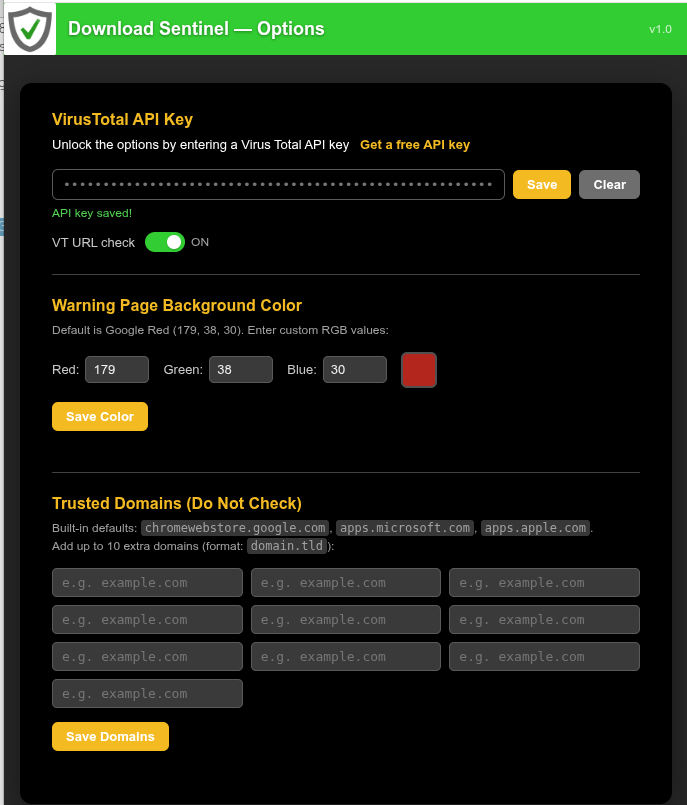Toggle the VT URL check switch off

pyautogui.click(x=165, y=242)
